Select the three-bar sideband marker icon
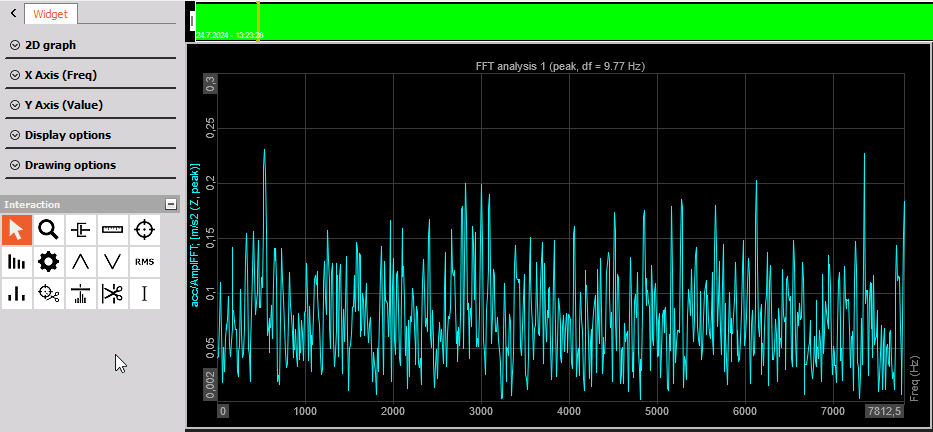The image size is (933, 432). tap(17, 294)
